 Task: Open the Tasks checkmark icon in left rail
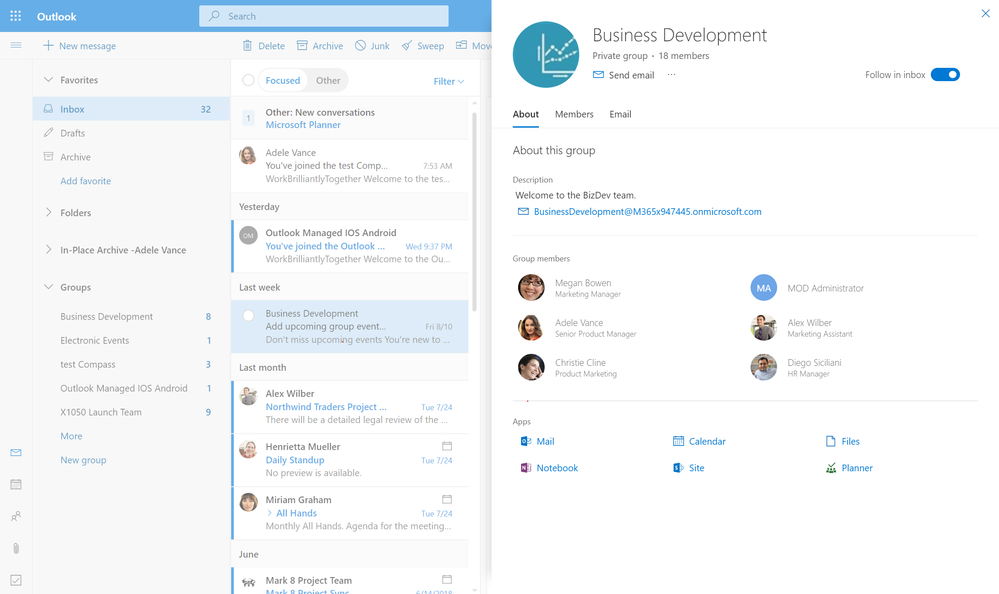pyautogui.click(x=16, y=580)
